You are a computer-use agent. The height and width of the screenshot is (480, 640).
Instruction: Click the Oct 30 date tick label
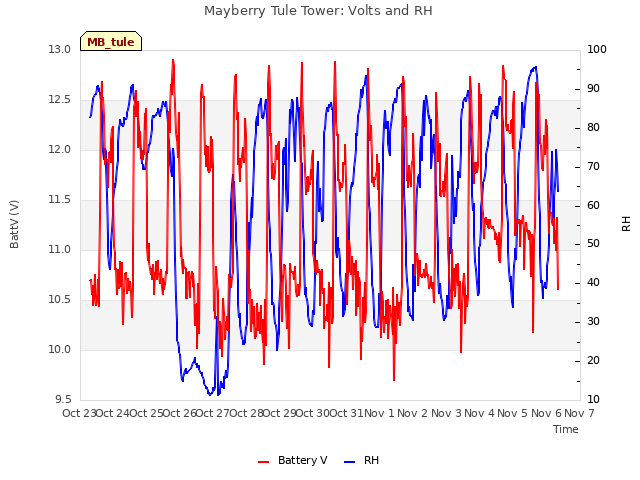[x=313, y=413]
